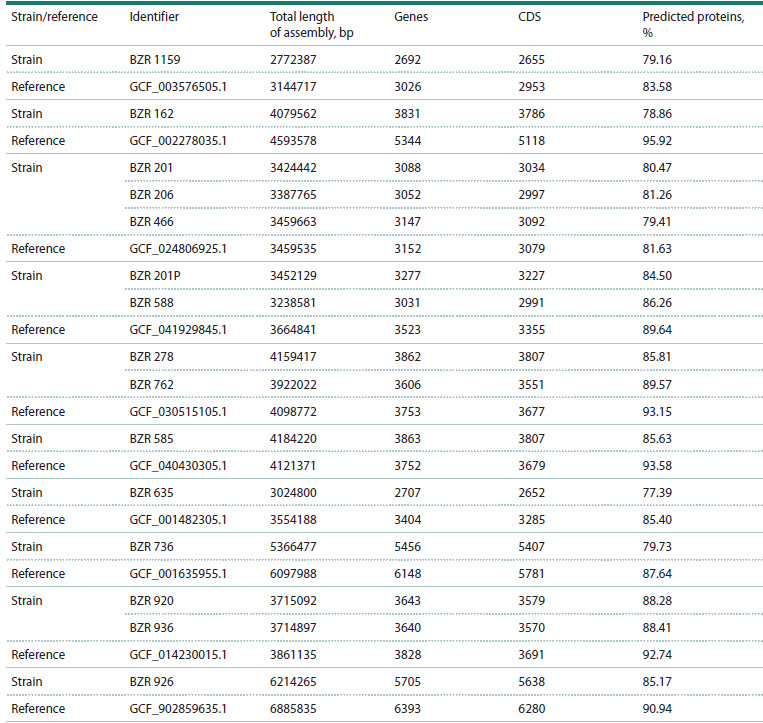Click the GCF_024806925.1 reference identifier
The image size is (763, 723).
coord(178,249)
